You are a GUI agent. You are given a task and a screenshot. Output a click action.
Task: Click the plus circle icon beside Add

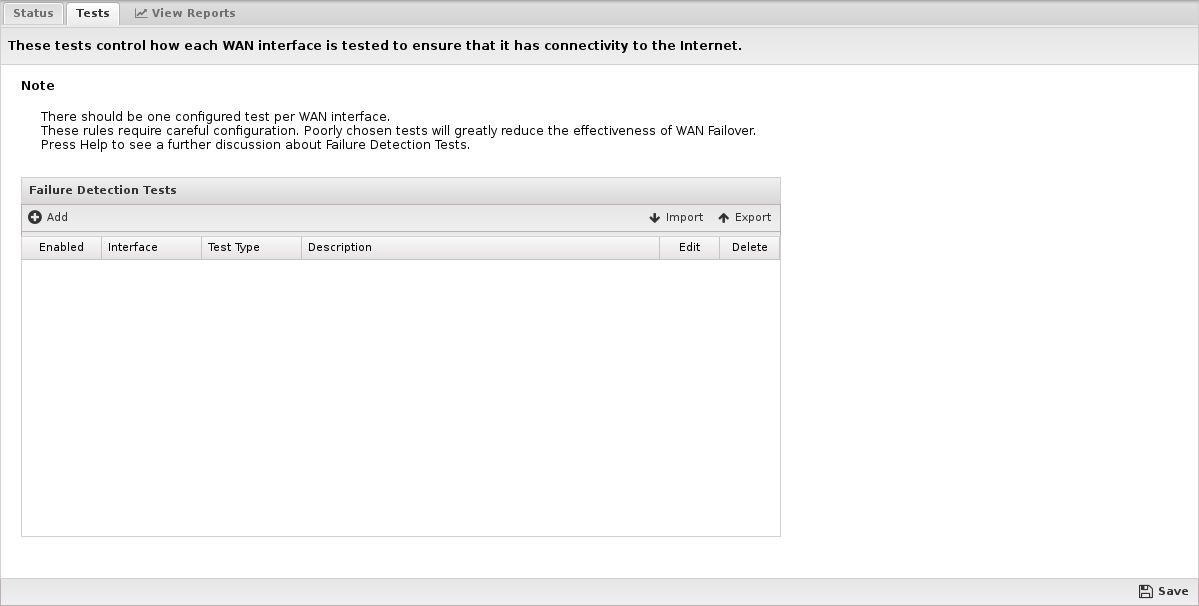[34, 217]
